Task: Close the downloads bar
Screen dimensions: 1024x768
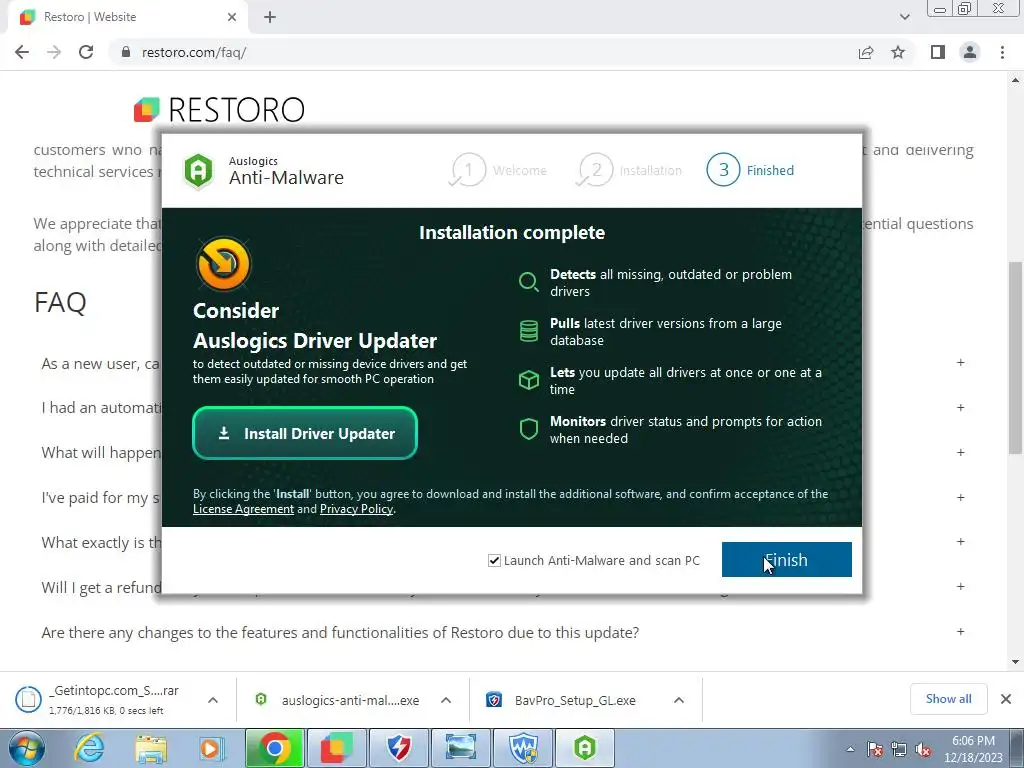Action: (x=1006, y=699)
